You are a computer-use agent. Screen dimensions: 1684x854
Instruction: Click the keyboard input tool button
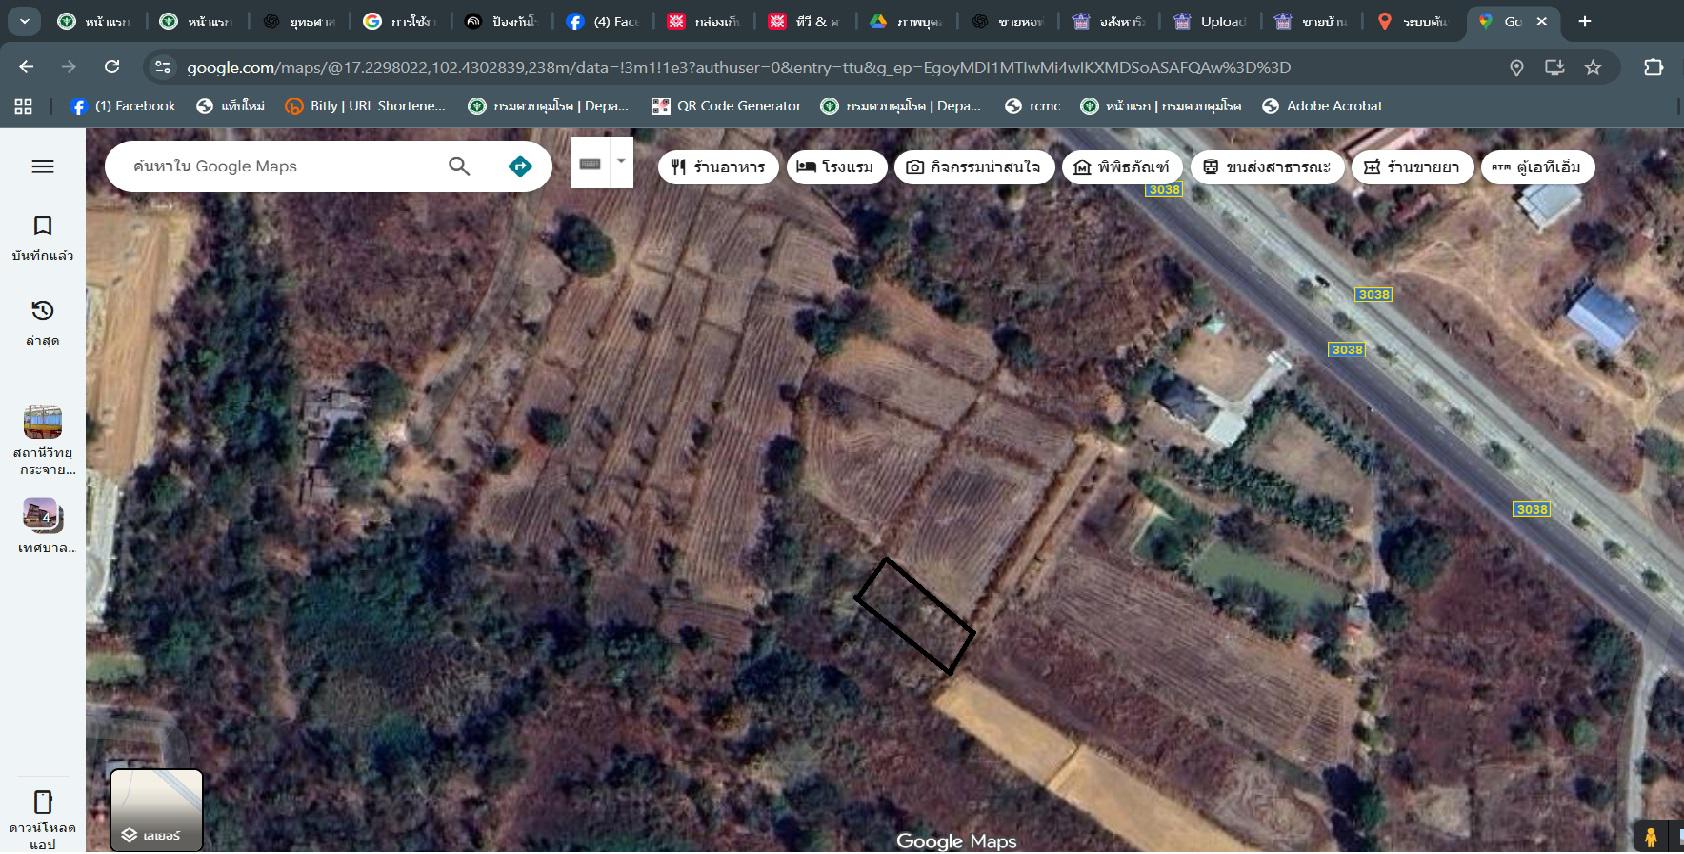click(590, 163)
